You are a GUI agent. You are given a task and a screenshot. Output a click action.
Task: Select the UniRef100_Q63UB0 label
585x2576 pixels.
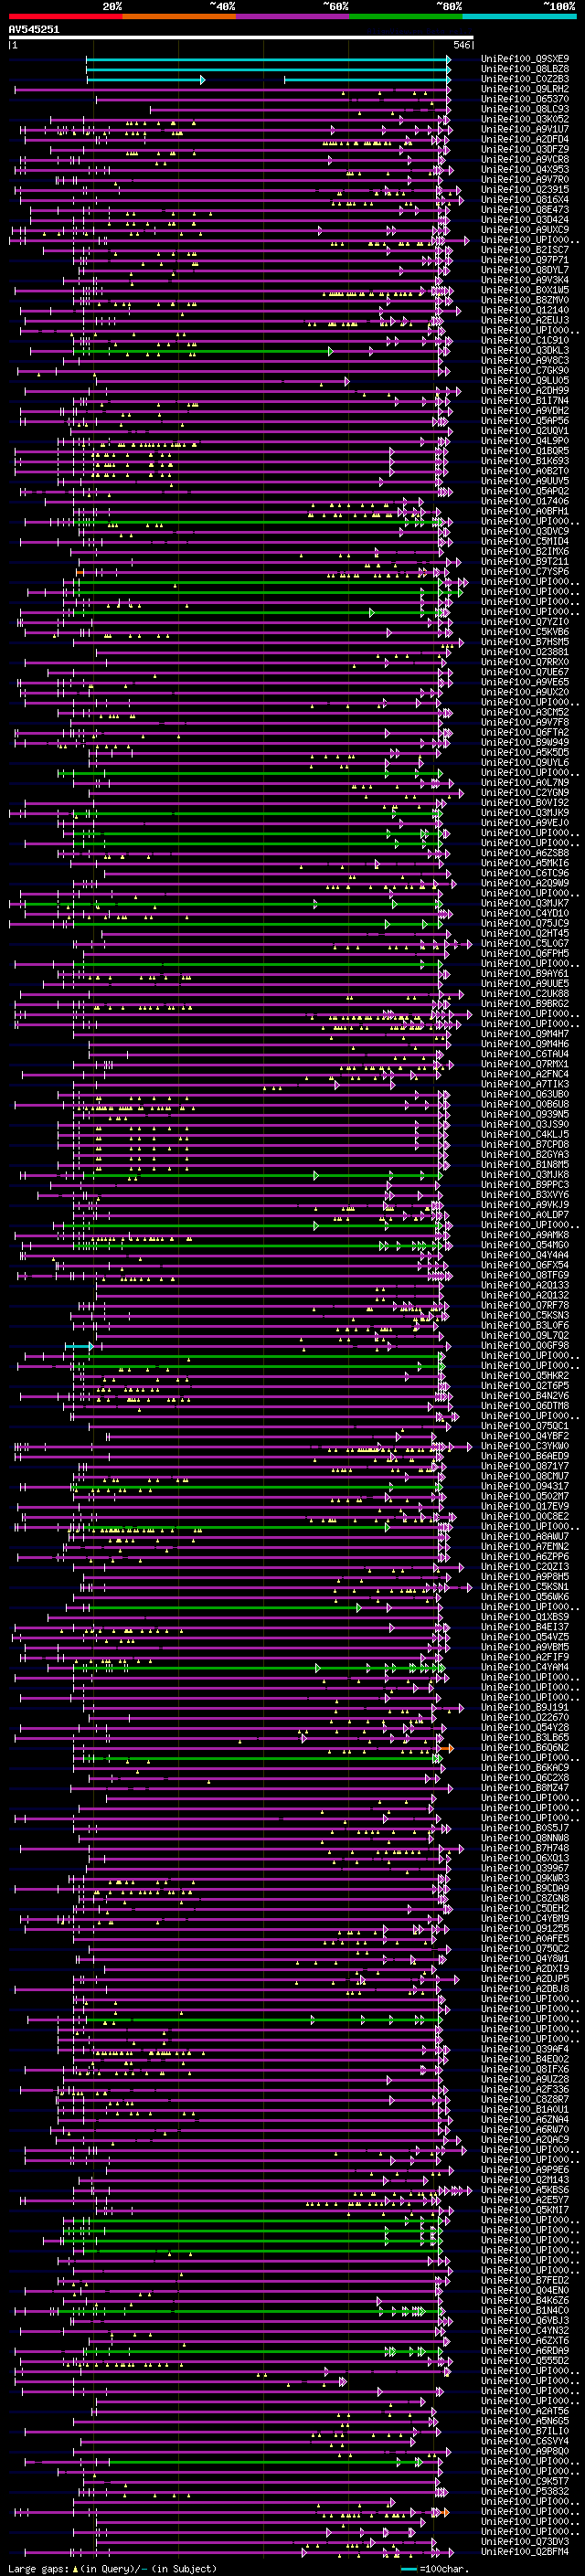(525, 1094)
